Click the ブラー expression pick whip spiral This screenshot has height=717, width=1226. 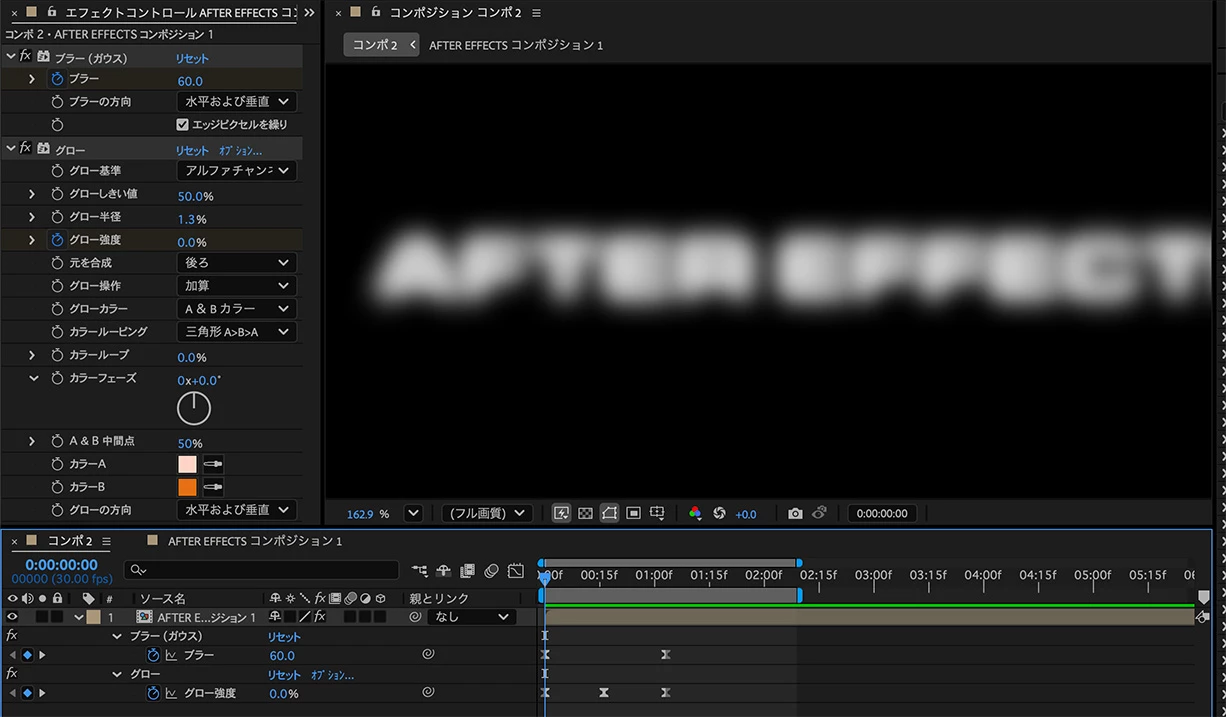[427, 654]
